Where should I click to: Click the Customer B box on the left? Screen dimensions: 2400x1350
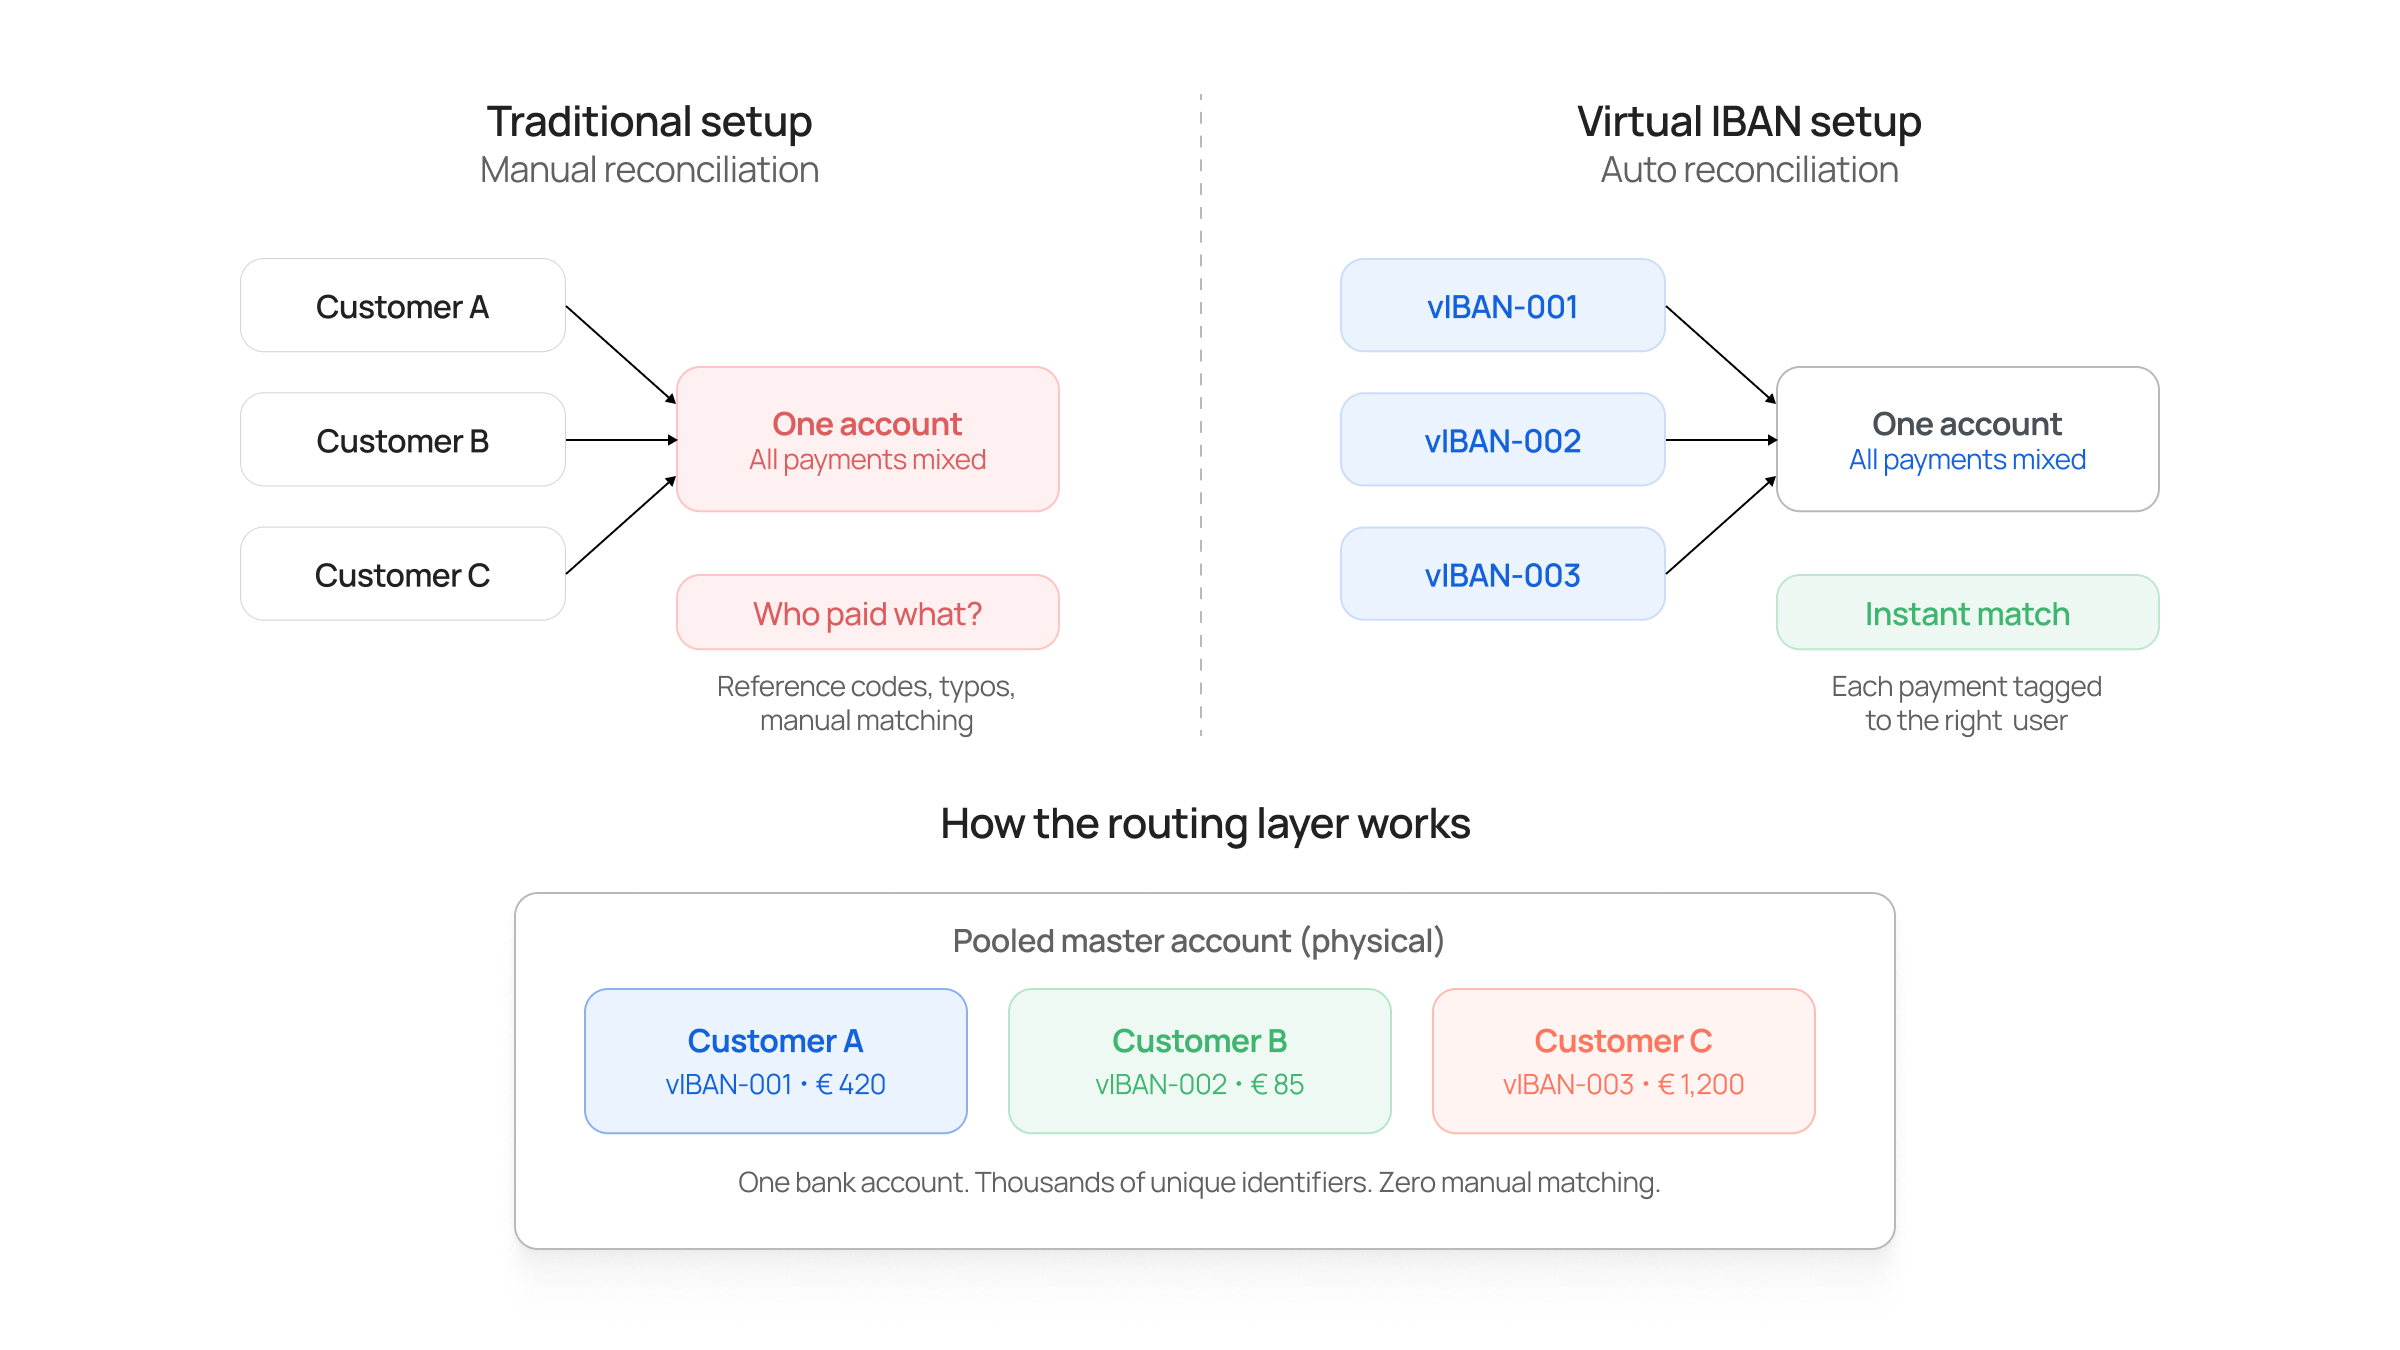click(402, 440)
